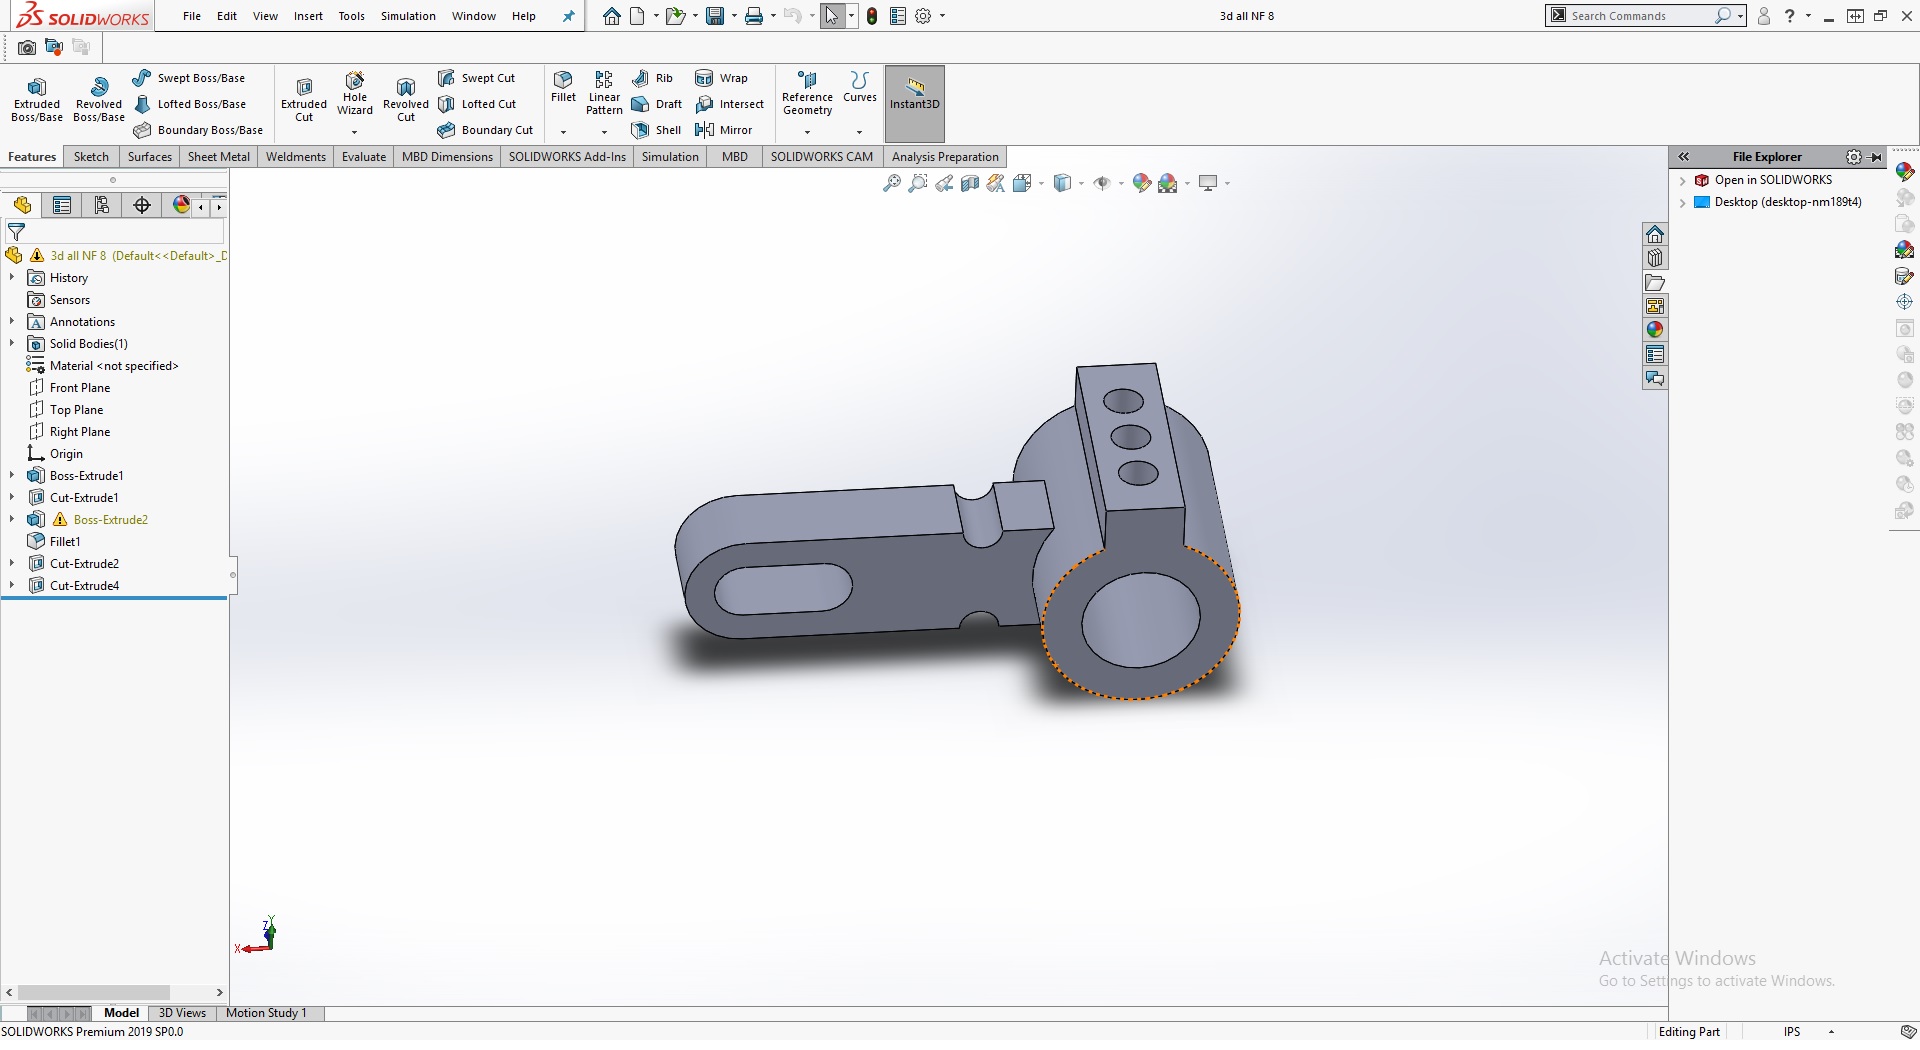The image size is (1920, 1050).
Task: Click the Zoom to Fit icon
Action: (x=891, y=183)
